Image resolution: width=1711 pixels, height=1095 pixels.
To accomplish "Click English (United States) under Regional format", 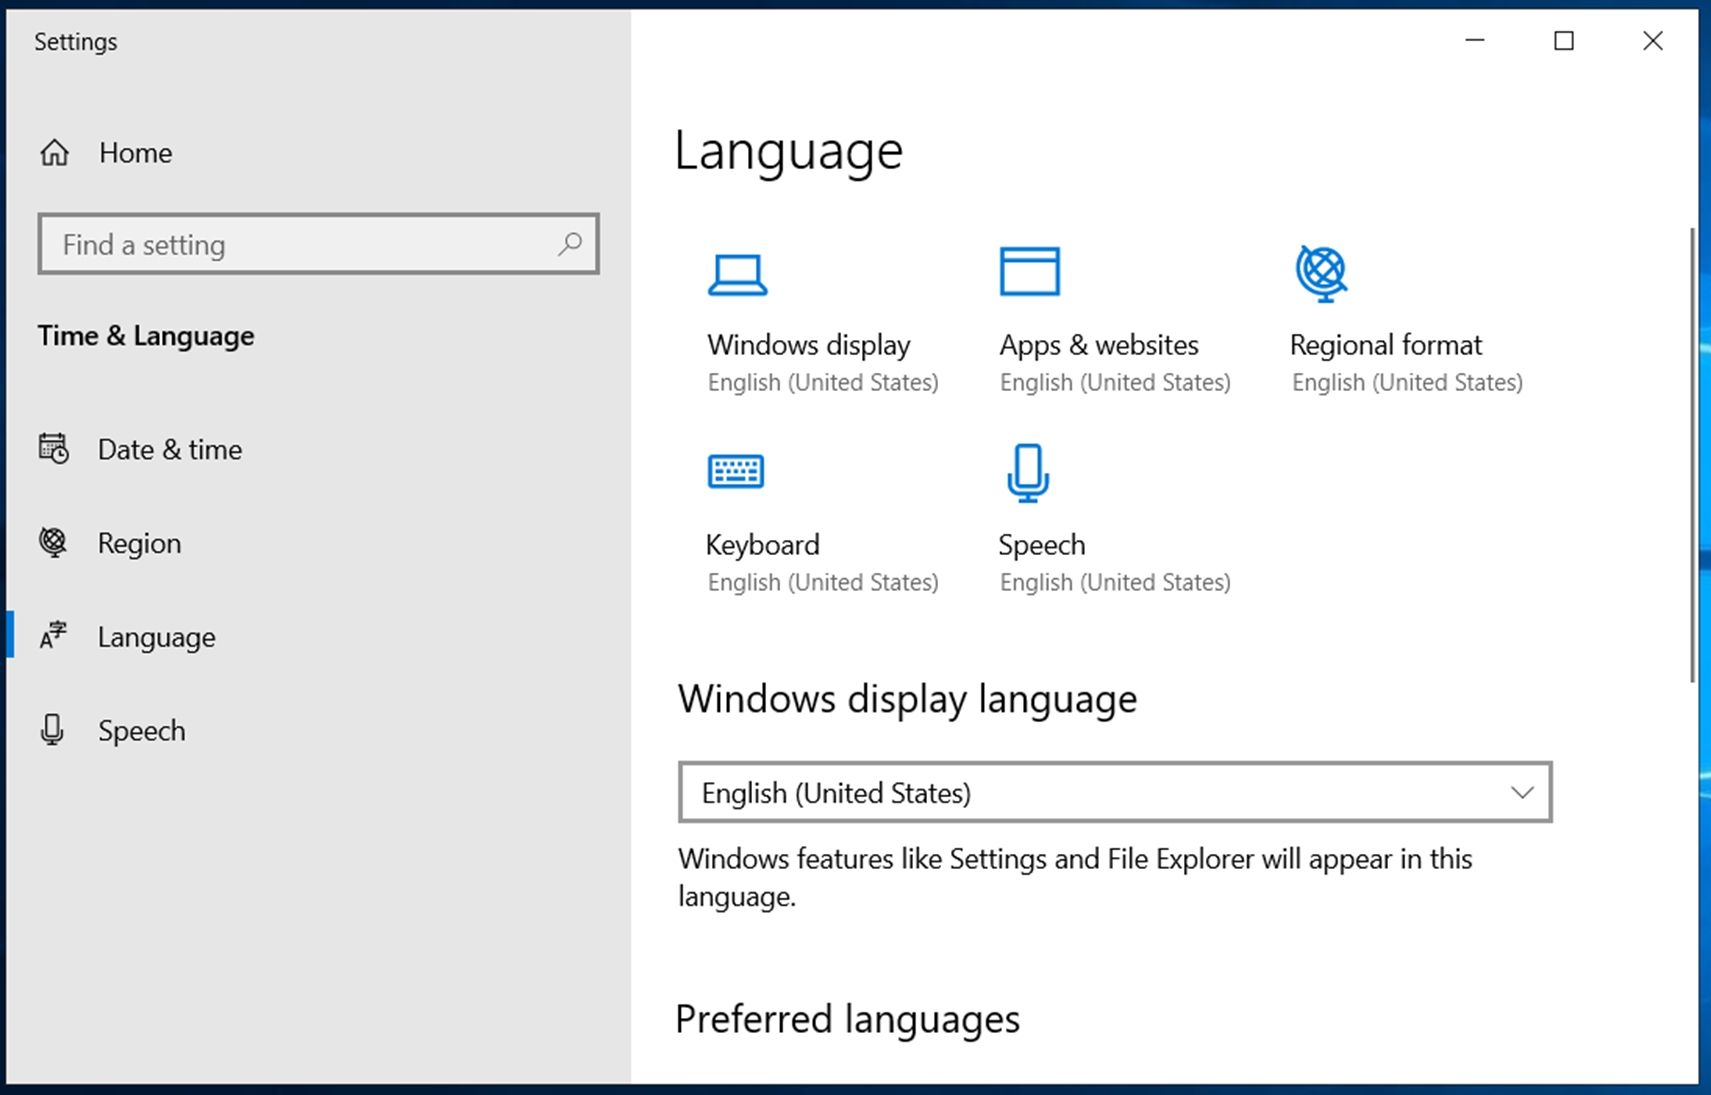I will click(1407, 383).
